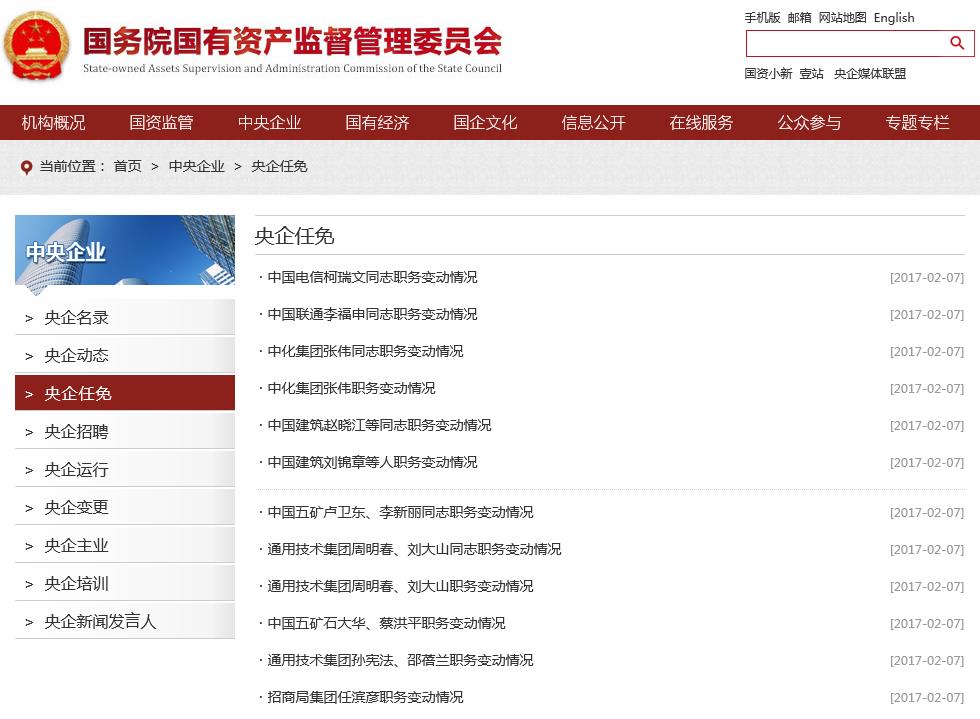Switch to the English version link
The width and height of the screenshot is (980, 719).
(x=894, y=17)
